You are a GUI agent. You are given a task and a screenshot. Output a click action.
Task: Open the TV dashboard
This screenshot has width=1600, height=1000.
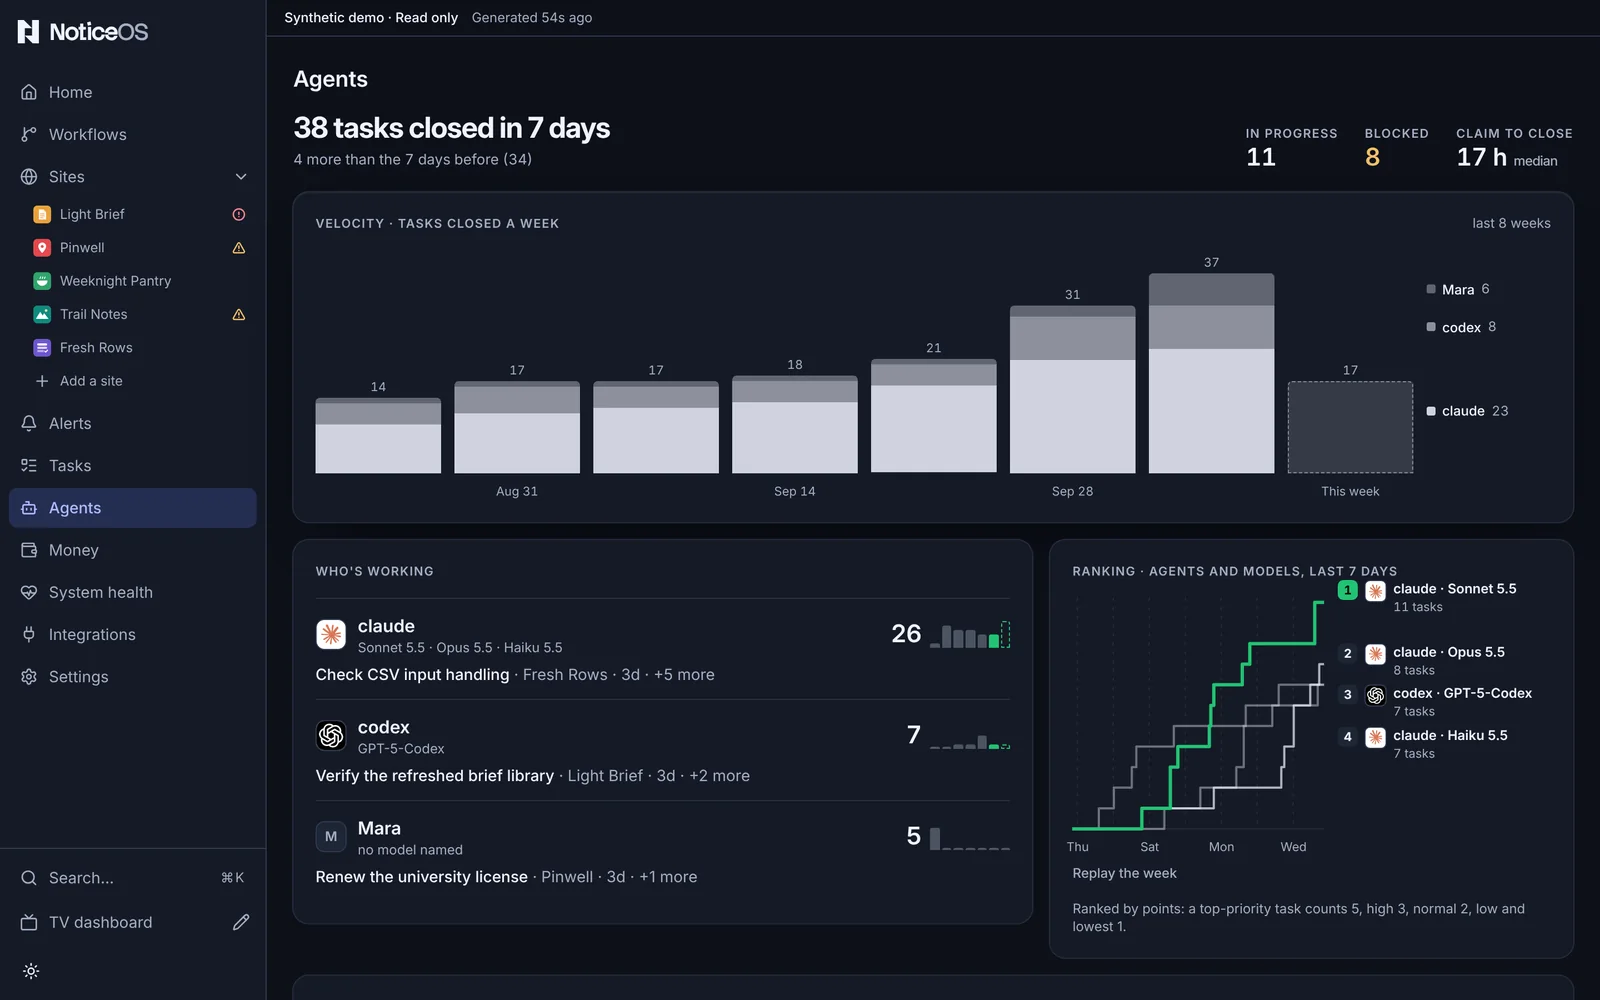pyautogui.click(x=100, y=922)
